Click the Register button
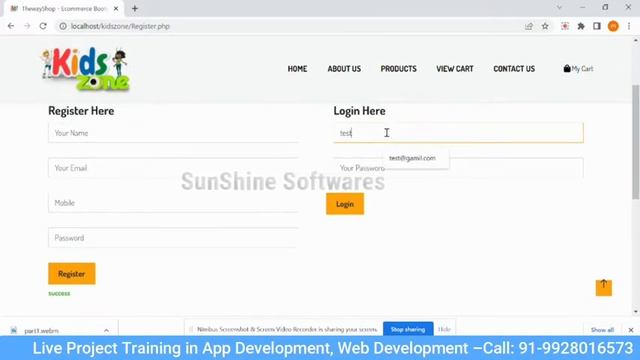The image size is (640, 360). click(72, 273)
